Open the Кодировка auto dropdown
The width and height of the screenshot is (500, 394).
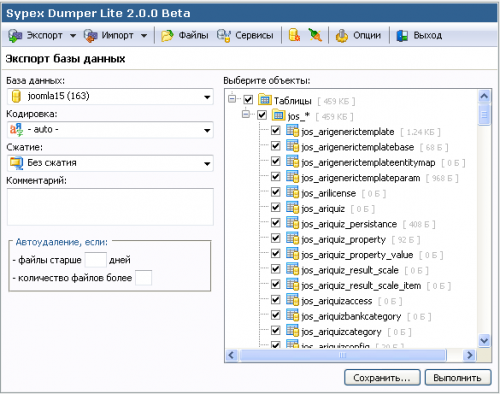click(110, 130)
